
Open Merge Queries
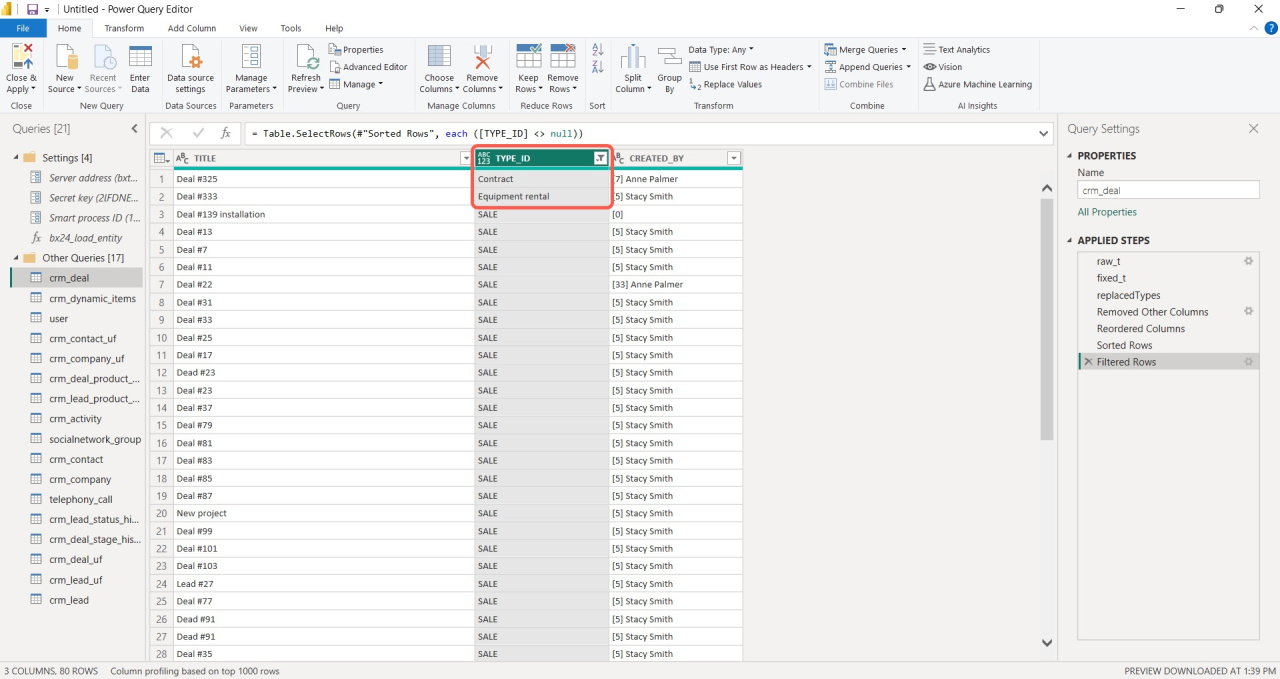coord(864,48)
